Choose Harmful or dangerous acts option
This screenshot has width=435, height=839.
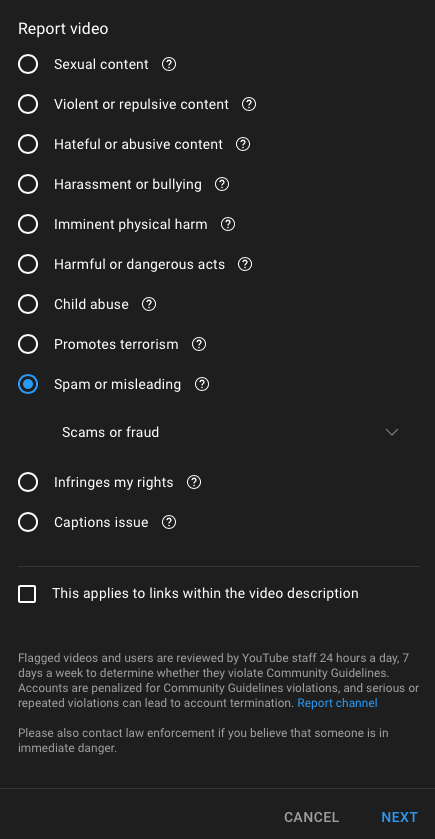tap(28, 264)
